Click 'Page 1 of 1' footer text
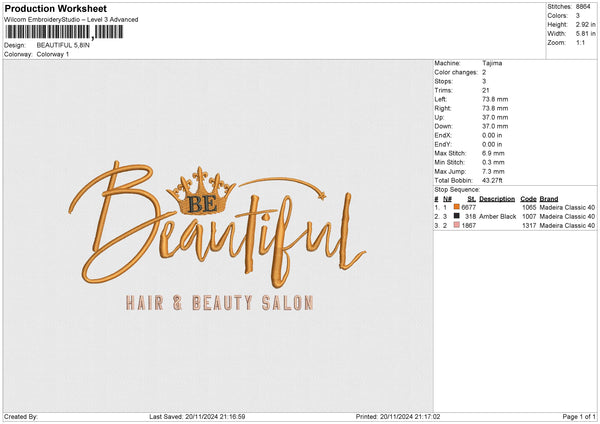This screenshot has width=600, height=424. coord(579,417)
